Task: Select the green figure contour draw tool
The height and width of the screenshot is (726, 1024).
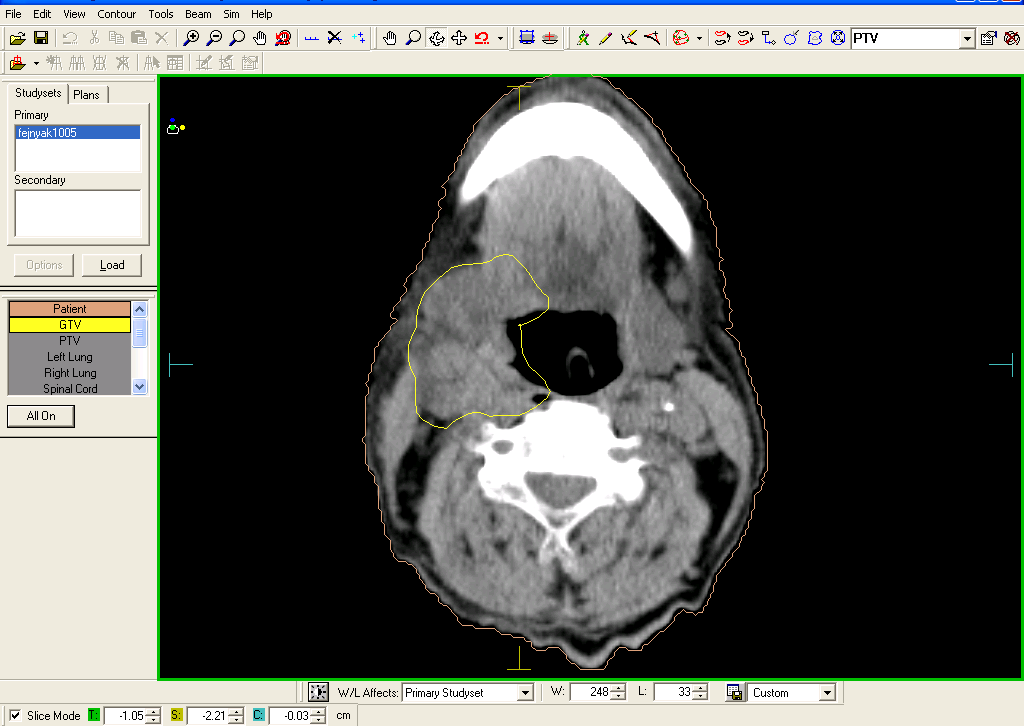Action: tap(583, 38)
